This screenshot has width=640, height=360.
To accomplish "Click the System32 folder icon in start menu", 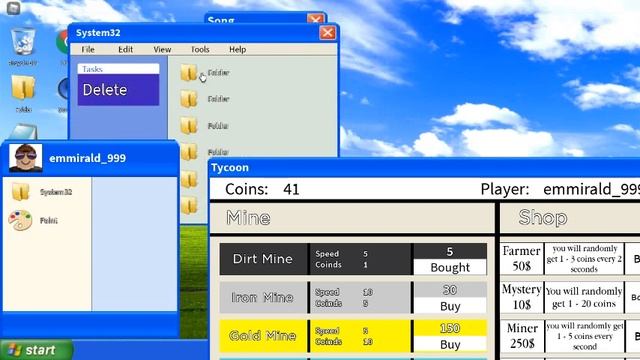I will pos(20,191).
